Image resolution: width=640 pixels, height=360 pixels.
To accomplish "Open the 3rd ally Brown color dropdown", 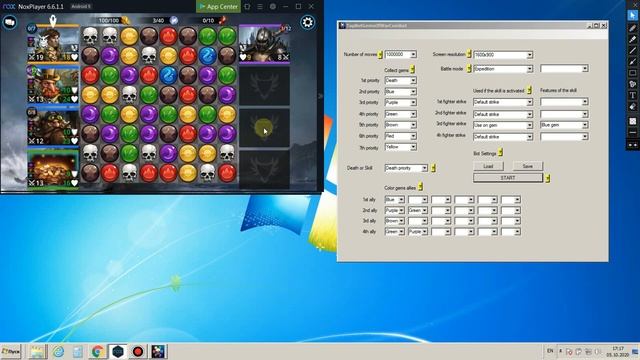I will pyautogui.click(x=394, y=221).
